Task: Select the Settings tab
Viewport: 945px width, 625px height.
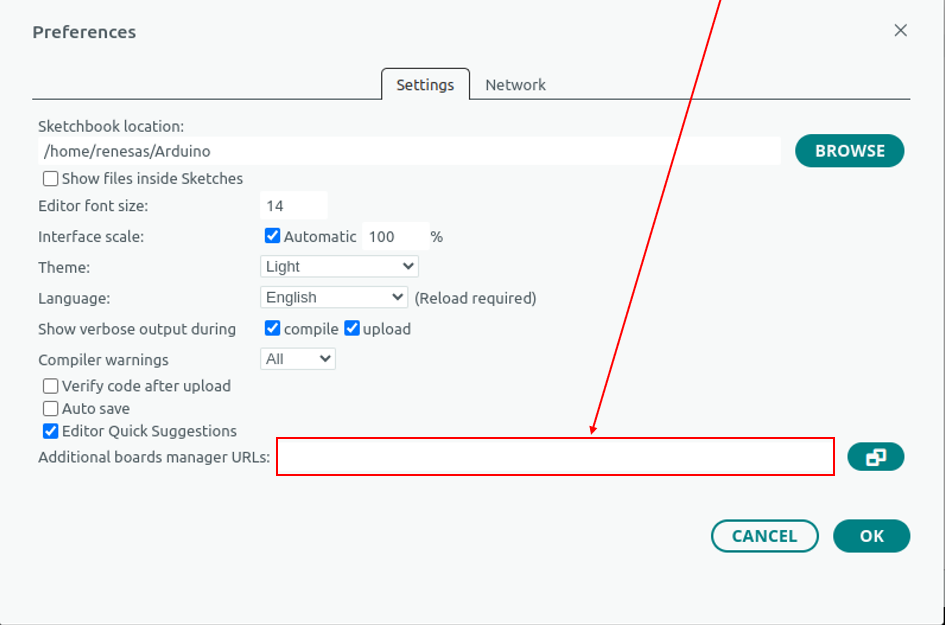Action: point(425,85)
